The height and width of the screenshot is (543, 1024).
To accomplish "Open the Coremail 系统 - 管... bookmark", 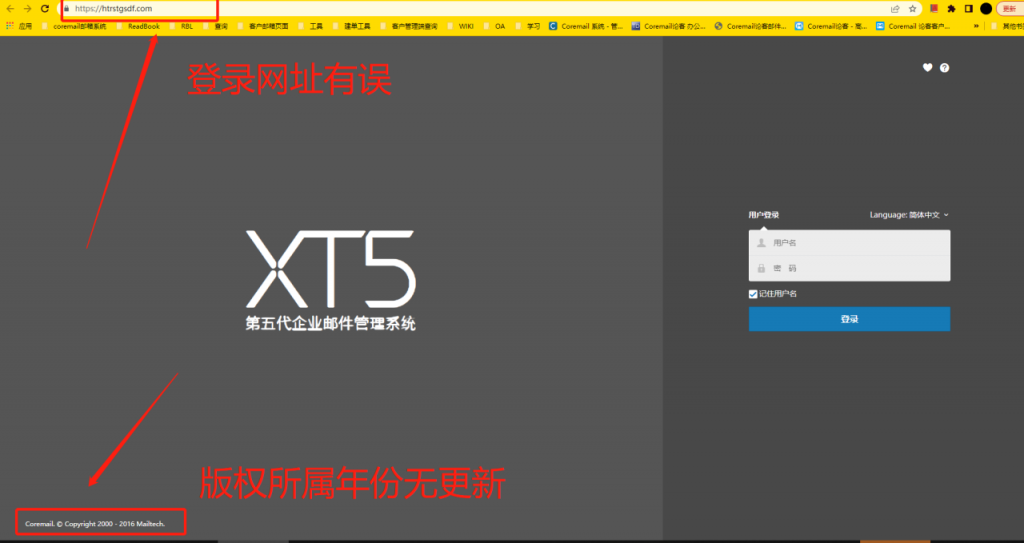I will click(586, 26).
